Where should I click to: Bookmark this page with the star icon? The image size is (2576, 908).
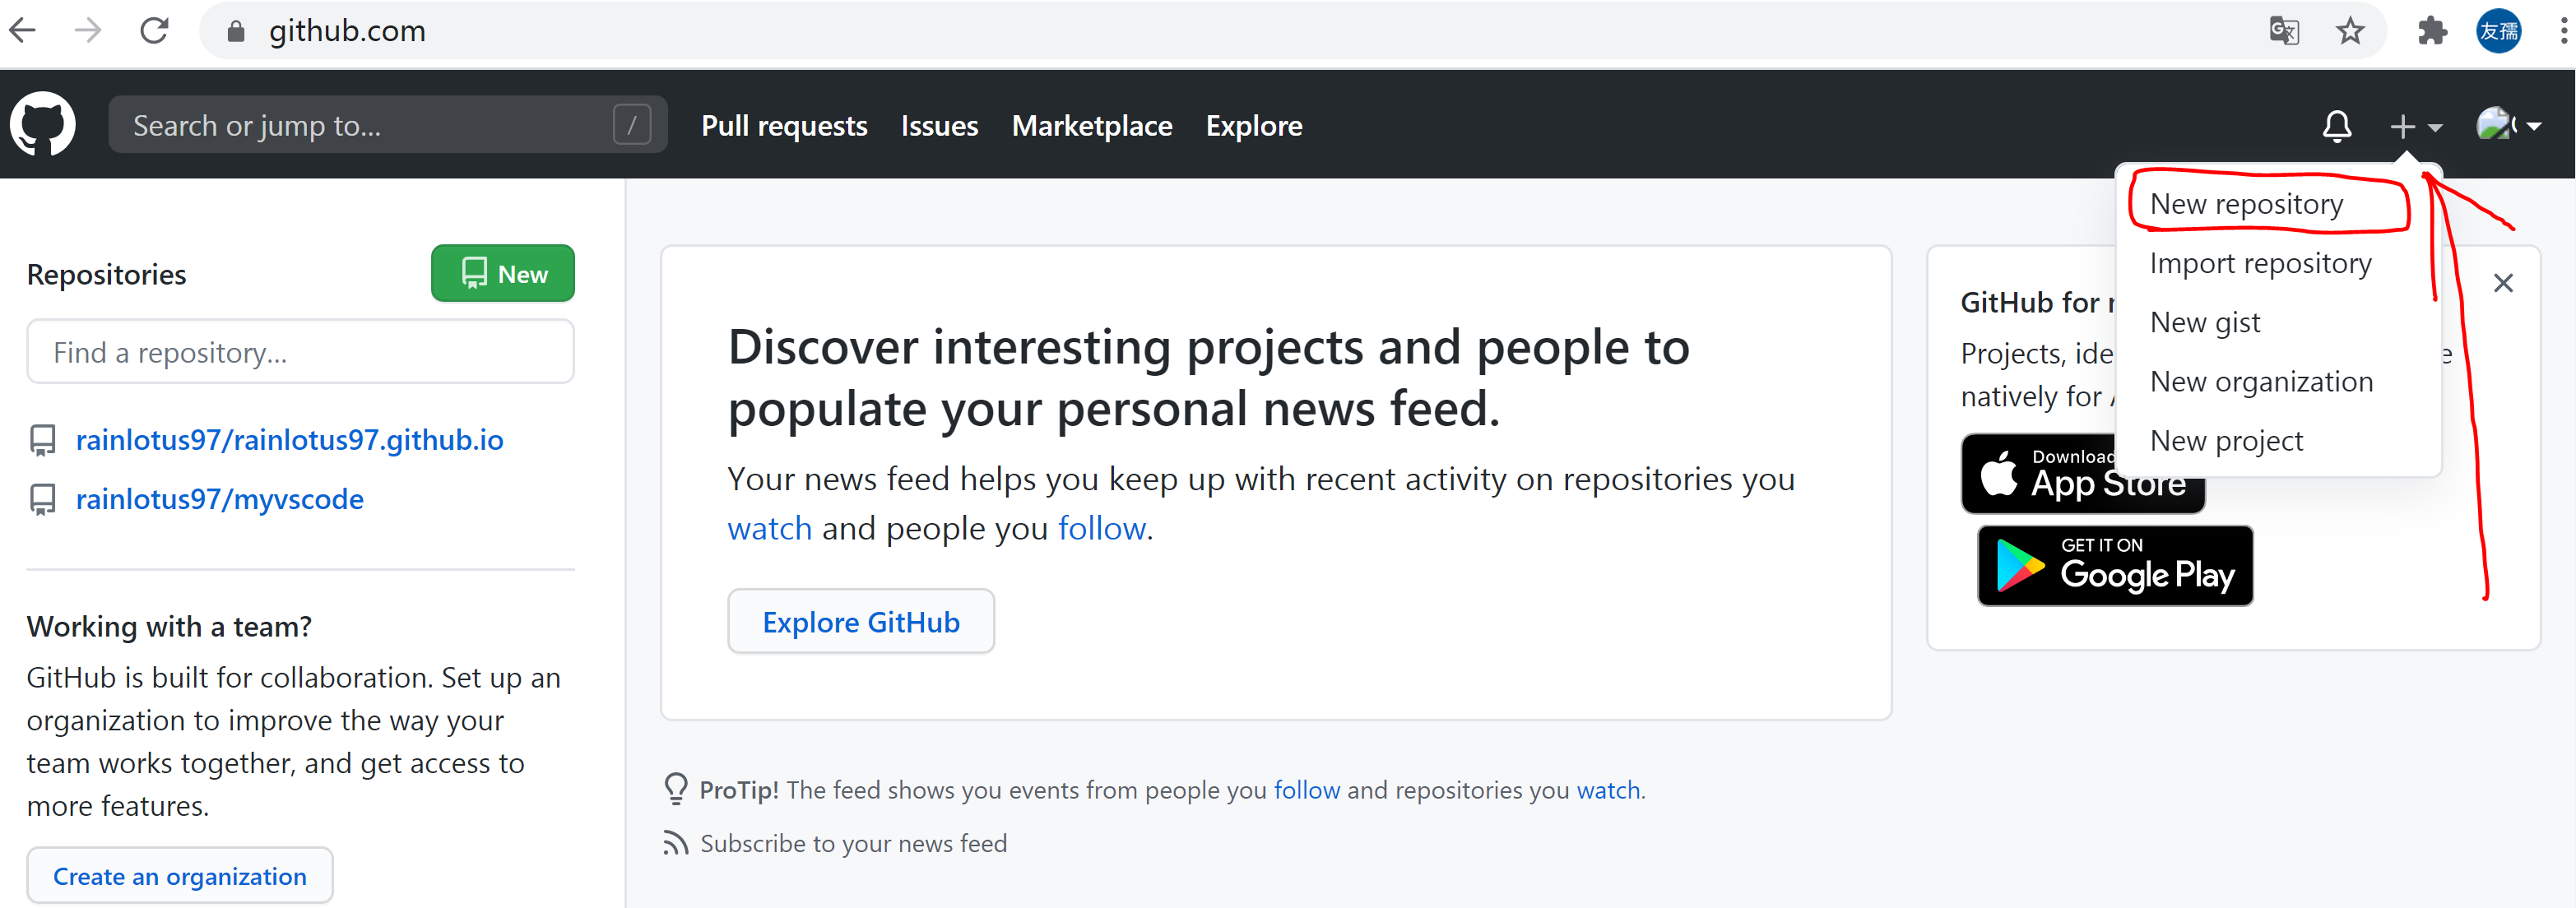pyautogui.click(x=2350, y=31)
